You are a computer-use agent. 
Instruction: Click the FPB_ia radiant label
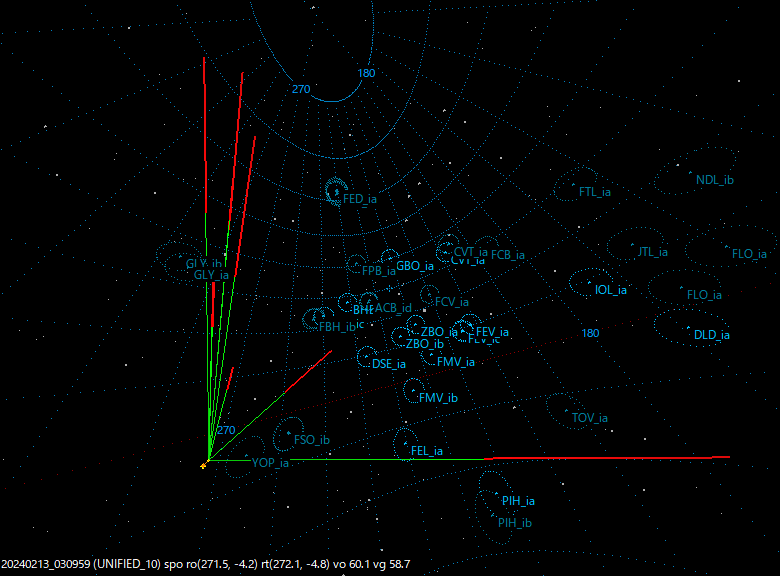379,271
